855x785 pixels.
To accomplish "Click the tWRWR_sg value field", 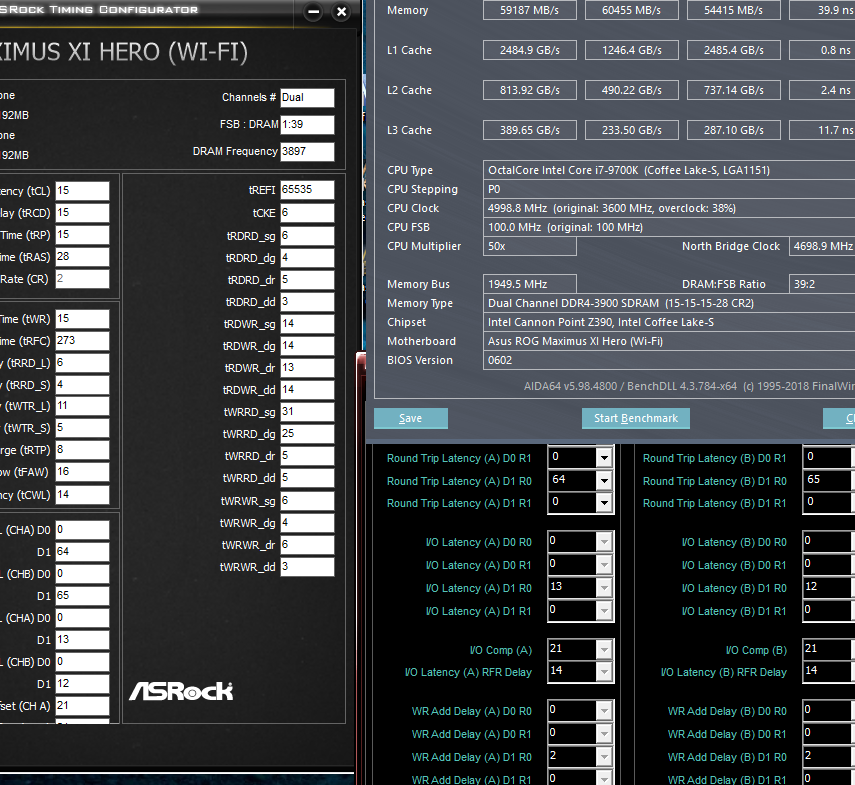I will (x=307, y=501).
